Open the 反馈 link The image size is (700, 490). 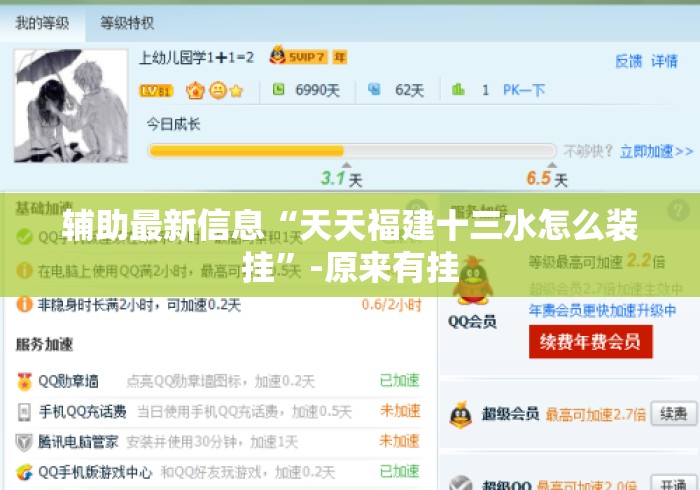click(x=629, y=61)
